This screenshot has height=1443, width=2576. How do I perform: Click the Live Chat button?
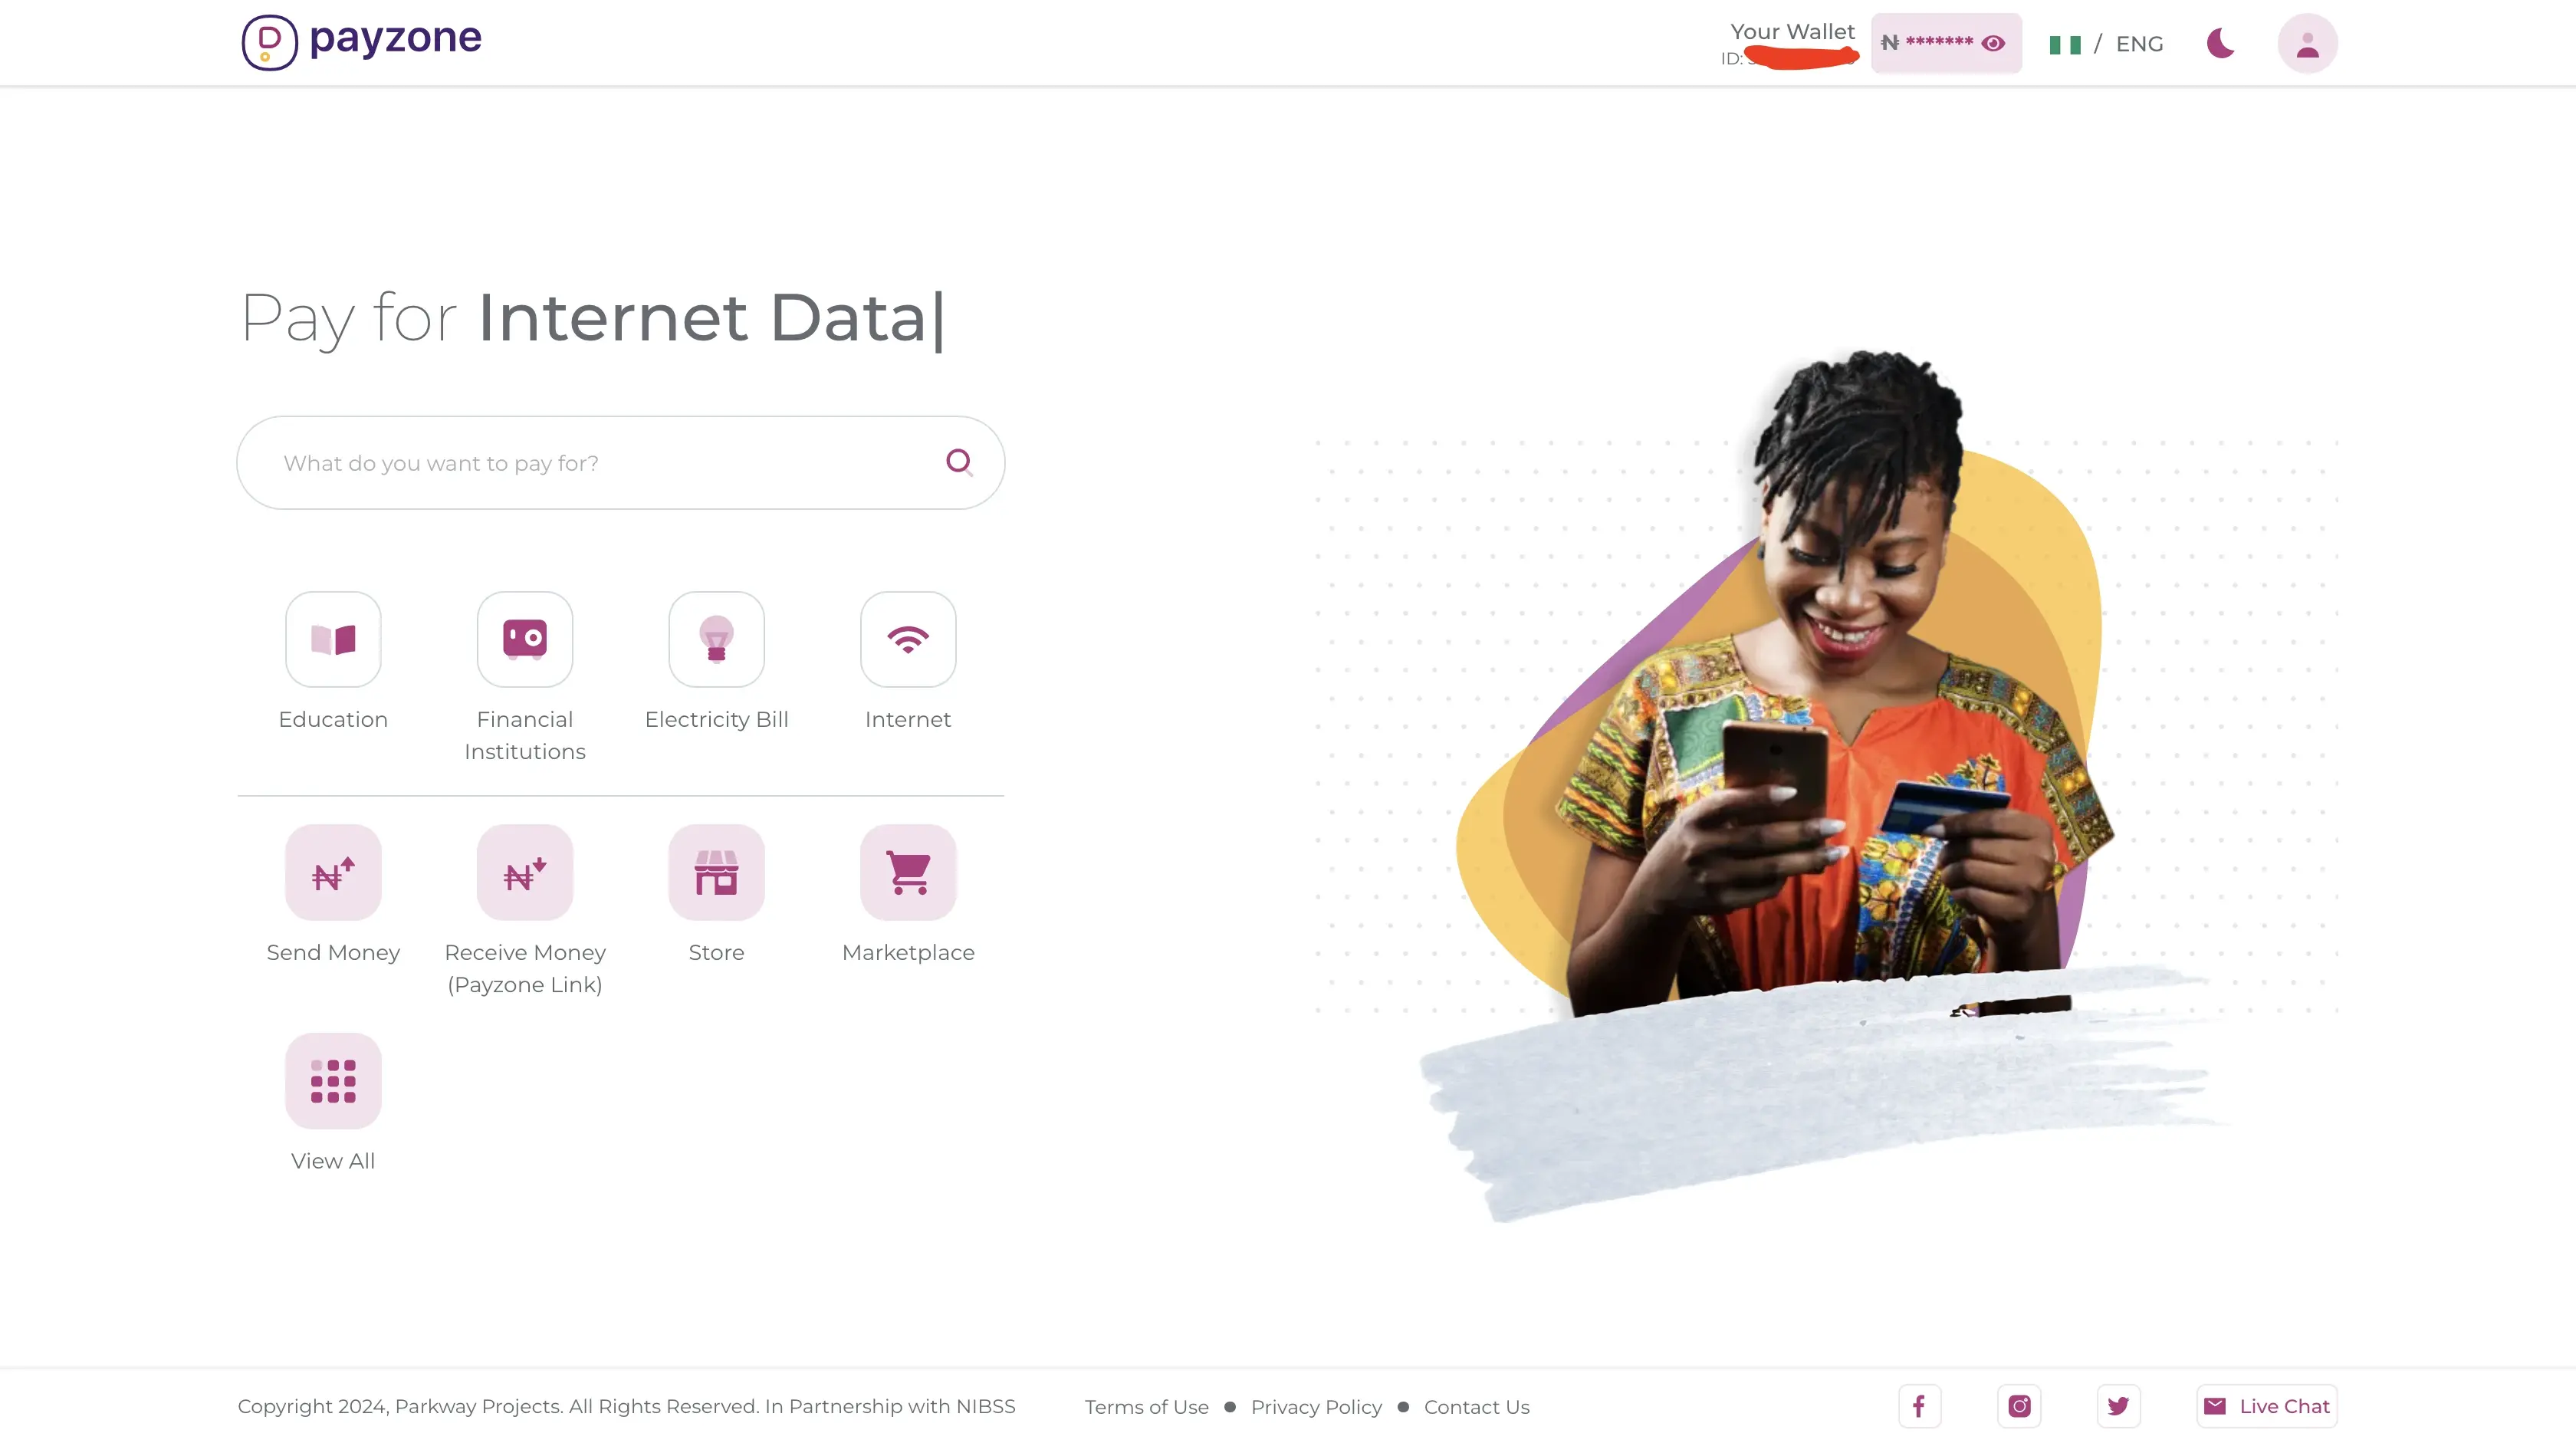click(2270, 1406)
